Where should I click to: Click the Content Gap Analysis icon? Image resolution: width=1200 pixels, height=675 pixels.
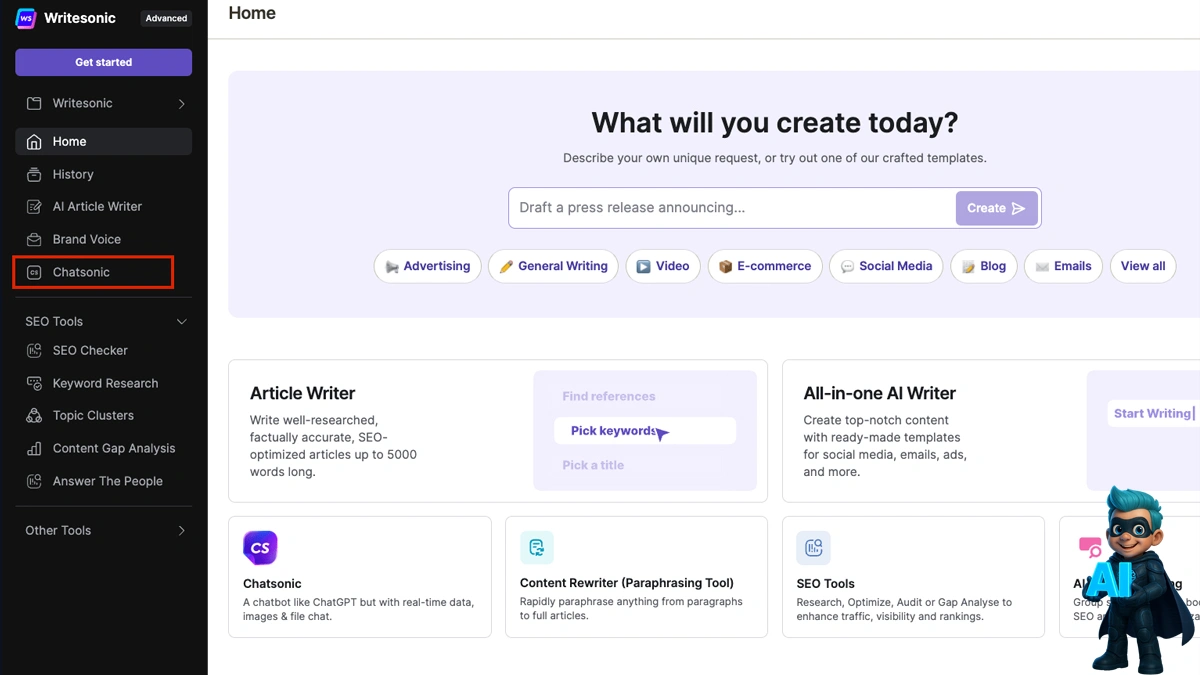point(34,449)
